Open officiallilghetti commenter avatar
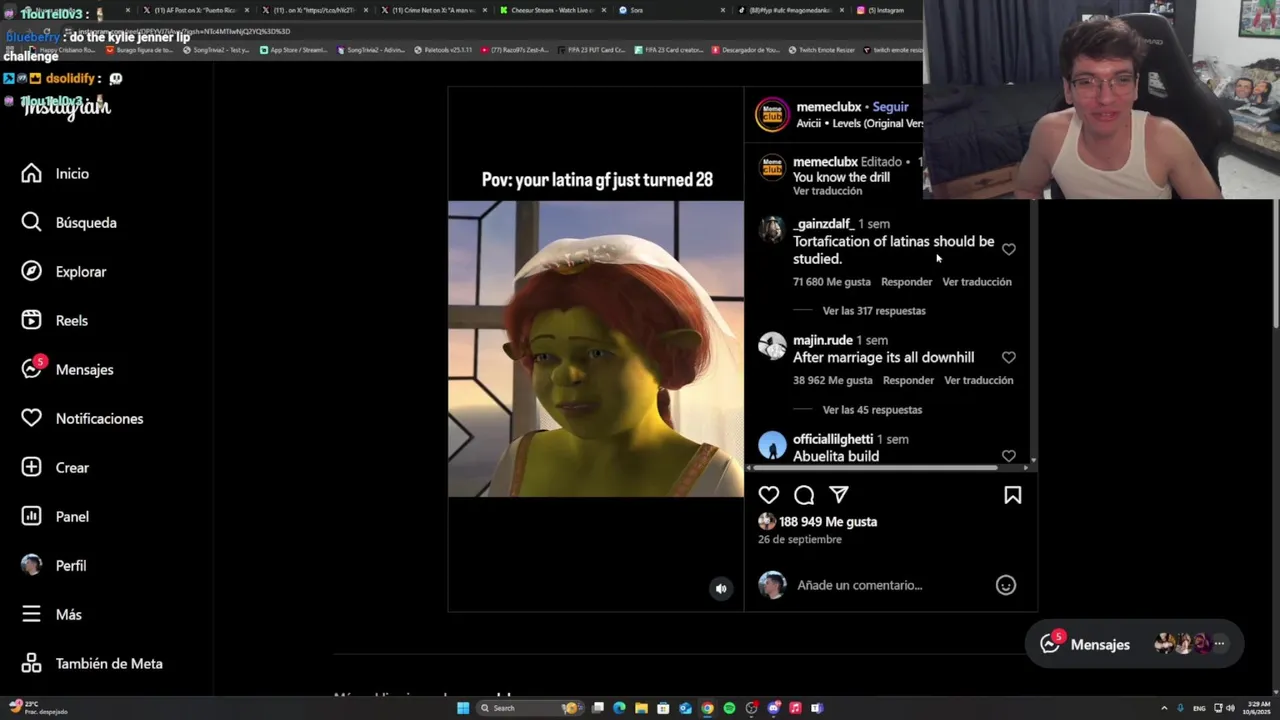This screenshot has width=1280, height=720. [x=772, y=446]
